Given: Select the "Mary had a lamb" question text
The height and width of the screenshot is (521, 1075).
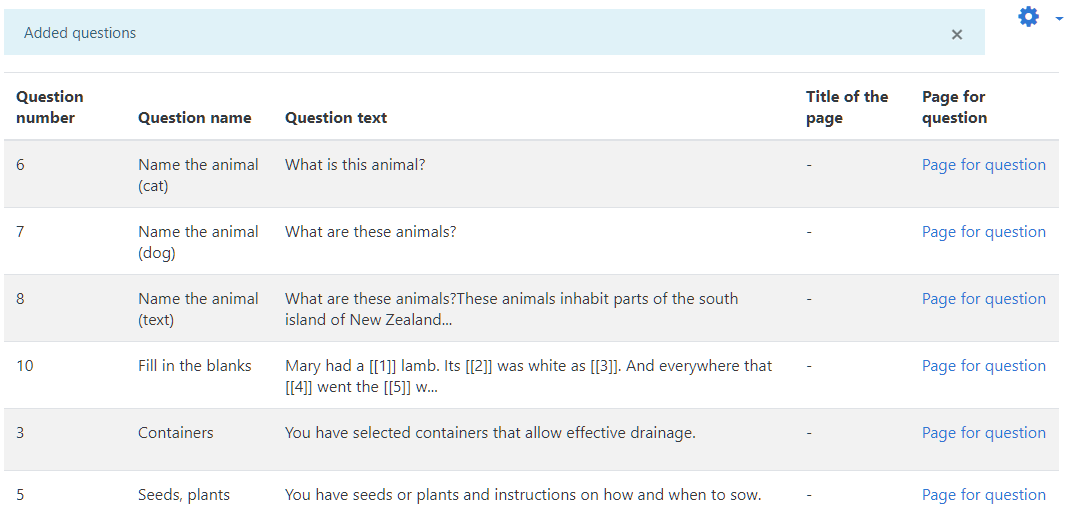Looking at the screenshot, I should coord(528,376).
